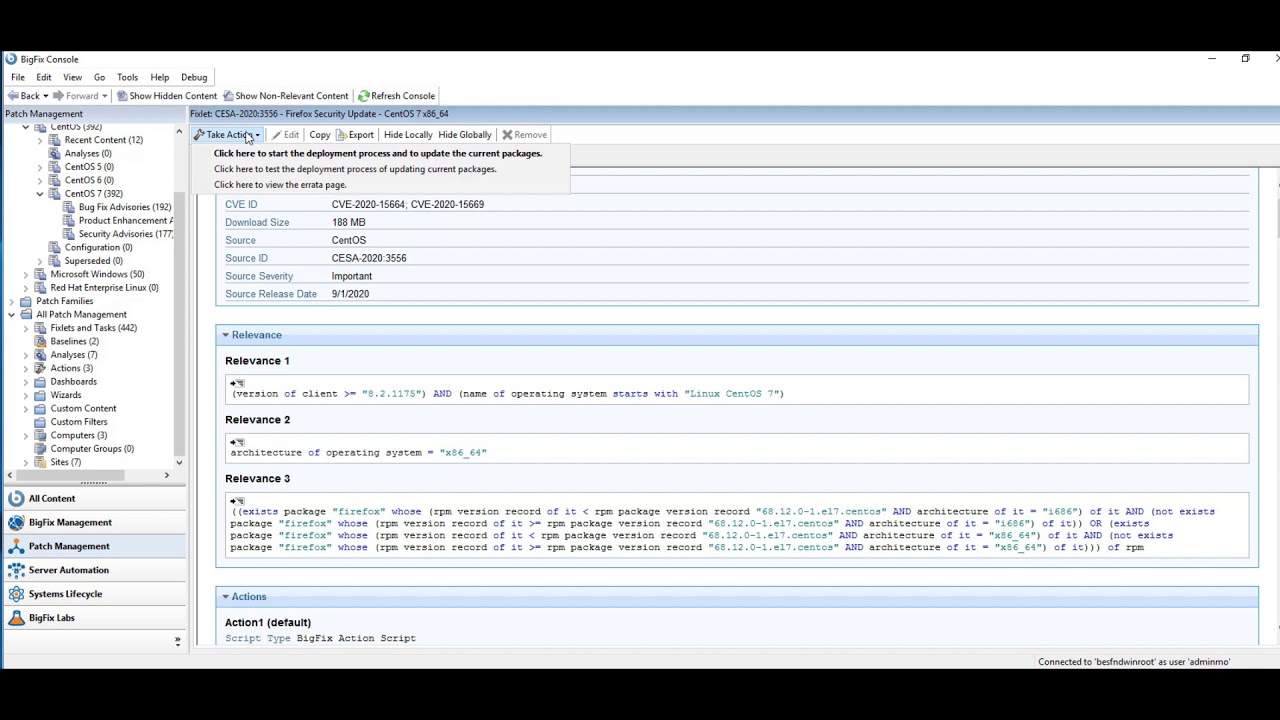Image resolution: width=1280 pixels, height=720 pixels.
Task: Collapse the CentOS 7 (392) tree node
Action: pos(40,194)
